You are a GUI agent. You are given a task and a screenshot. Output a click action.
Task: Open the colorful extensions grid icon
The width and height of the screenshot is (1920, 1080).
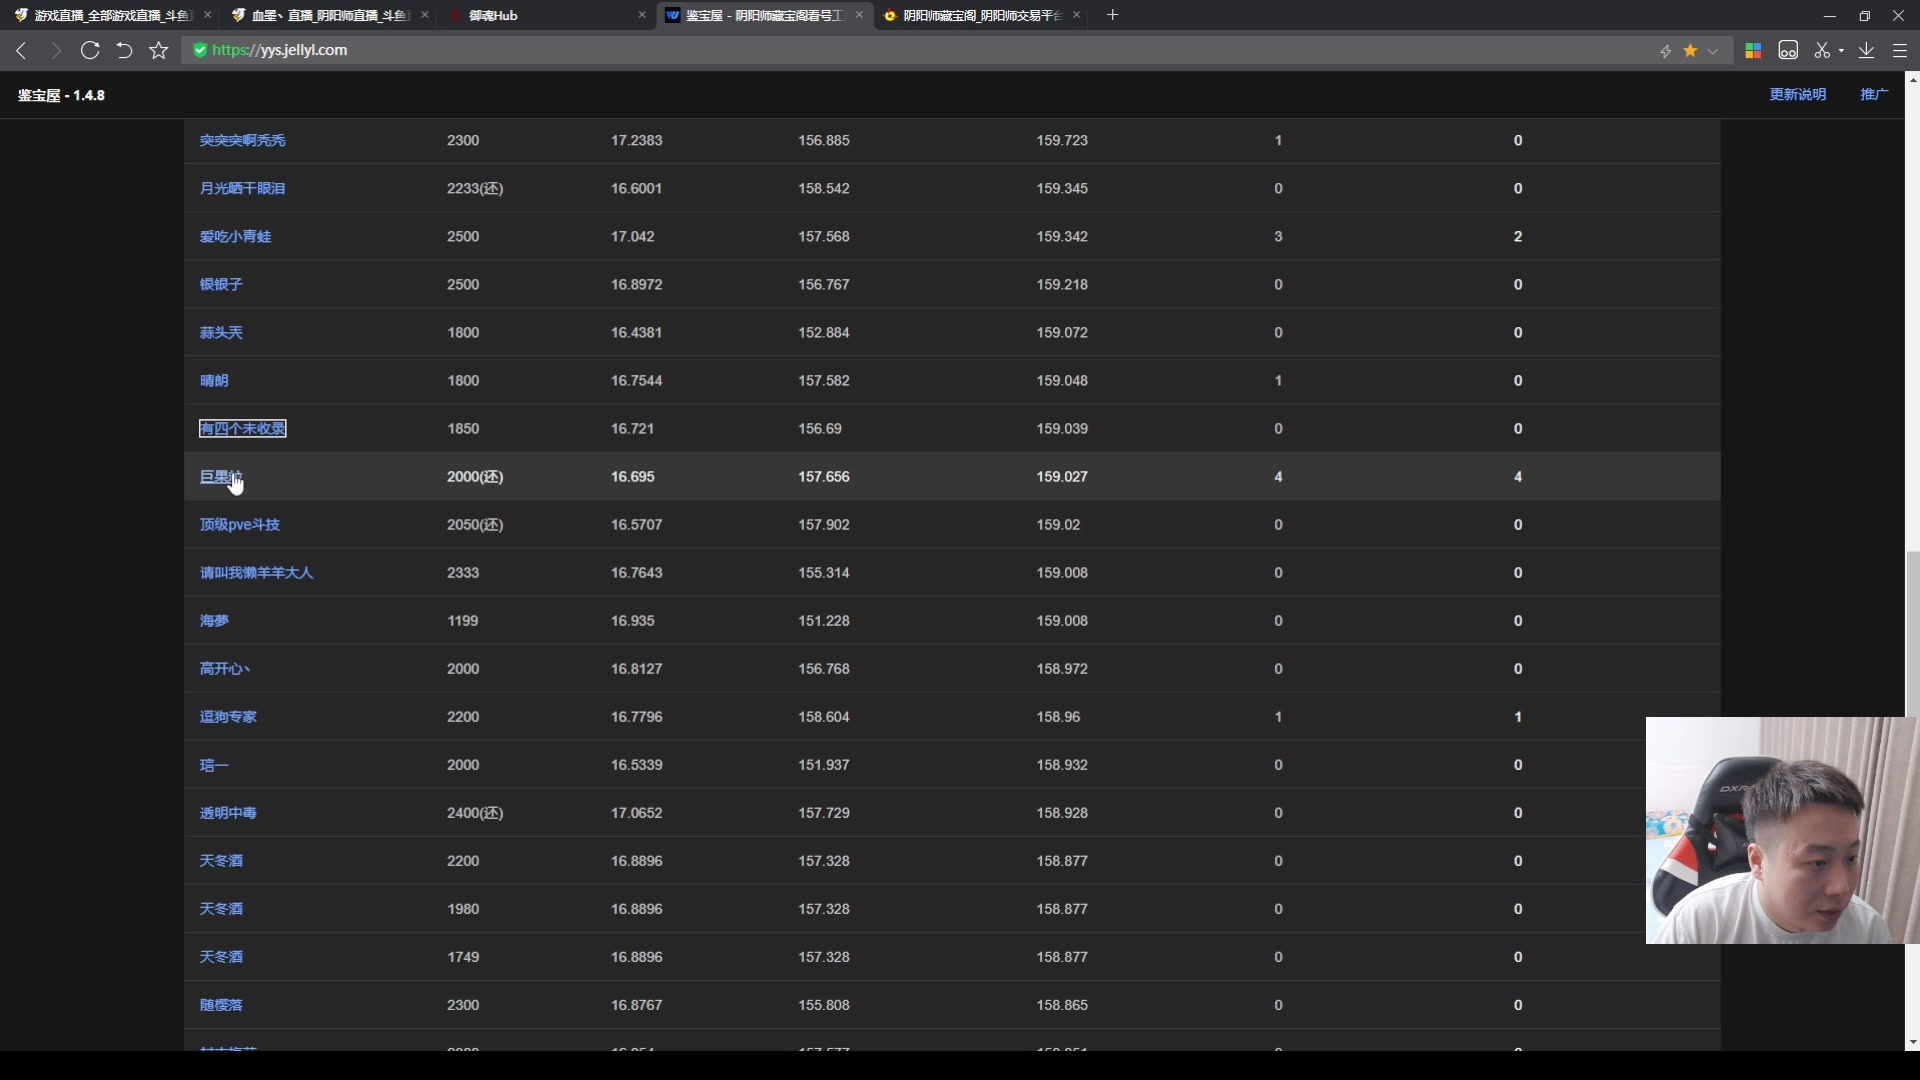[x=1753, y=51]
